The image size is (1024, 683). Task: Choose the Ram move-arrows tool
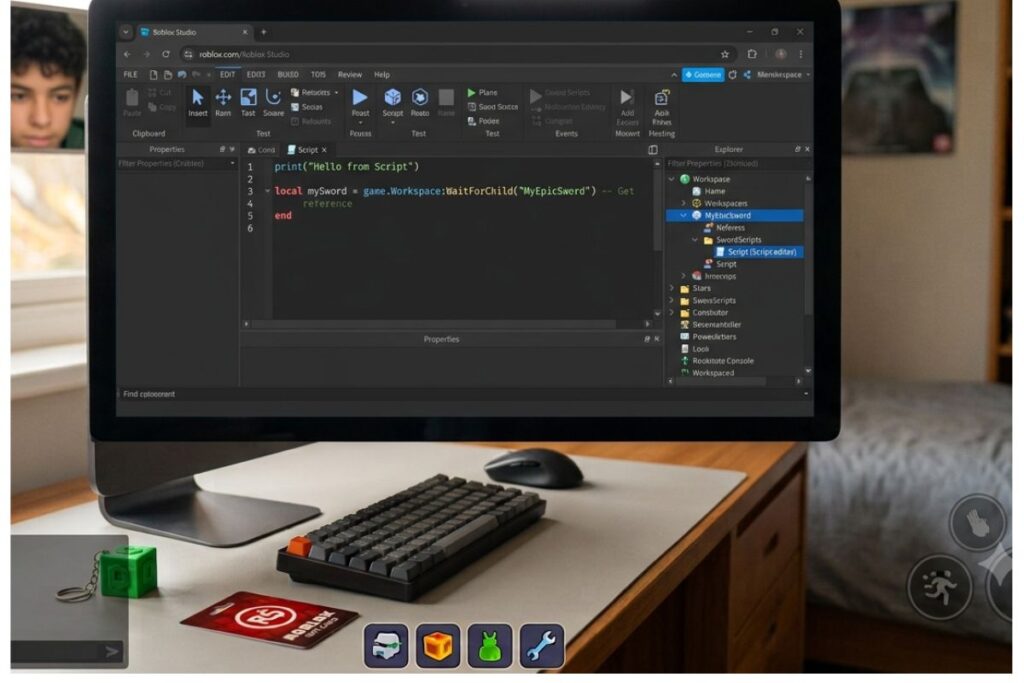(x=223, y=103)
